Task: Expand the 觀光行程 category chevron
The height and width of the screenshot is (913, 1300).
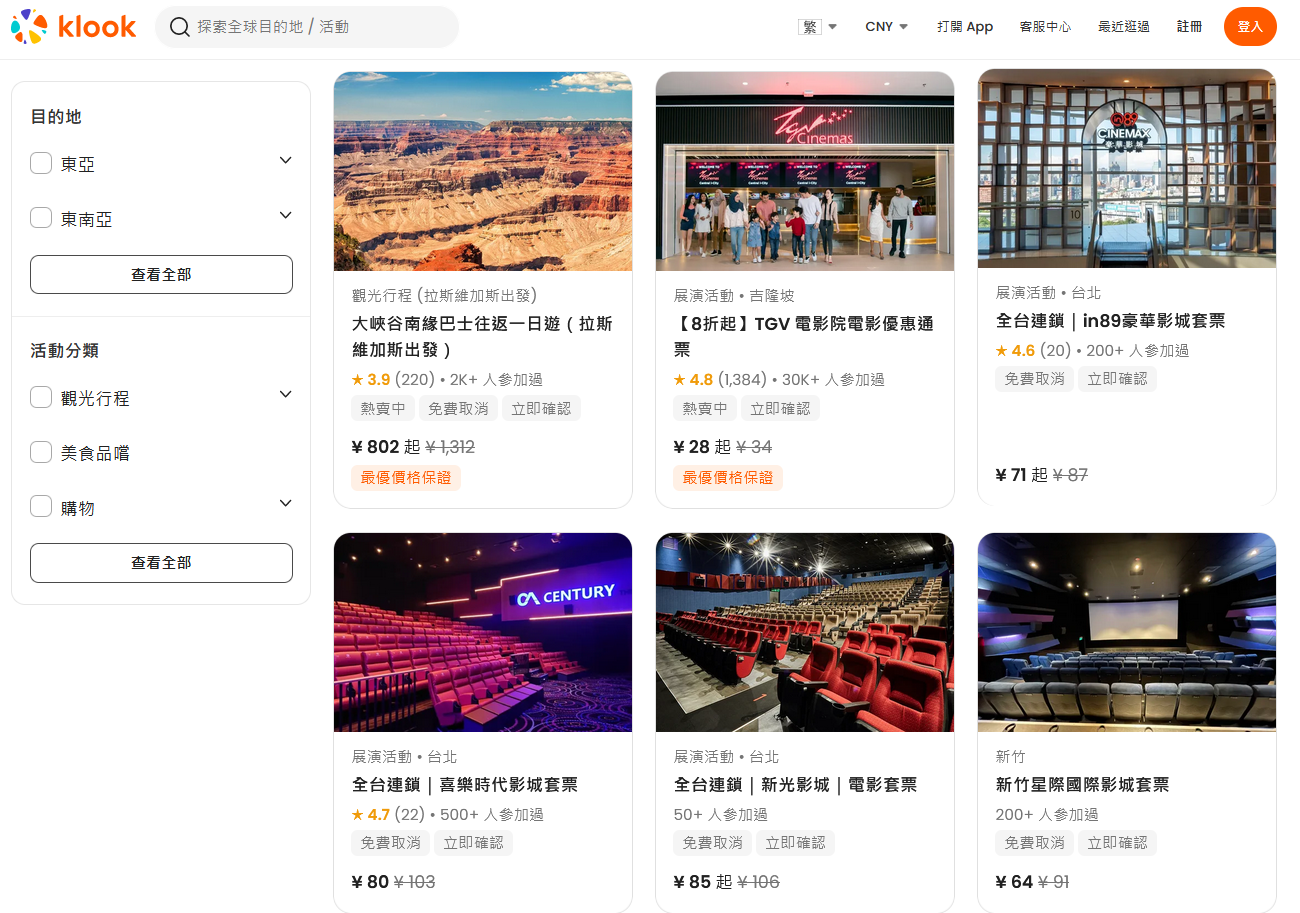Action: tap(285, 394)
